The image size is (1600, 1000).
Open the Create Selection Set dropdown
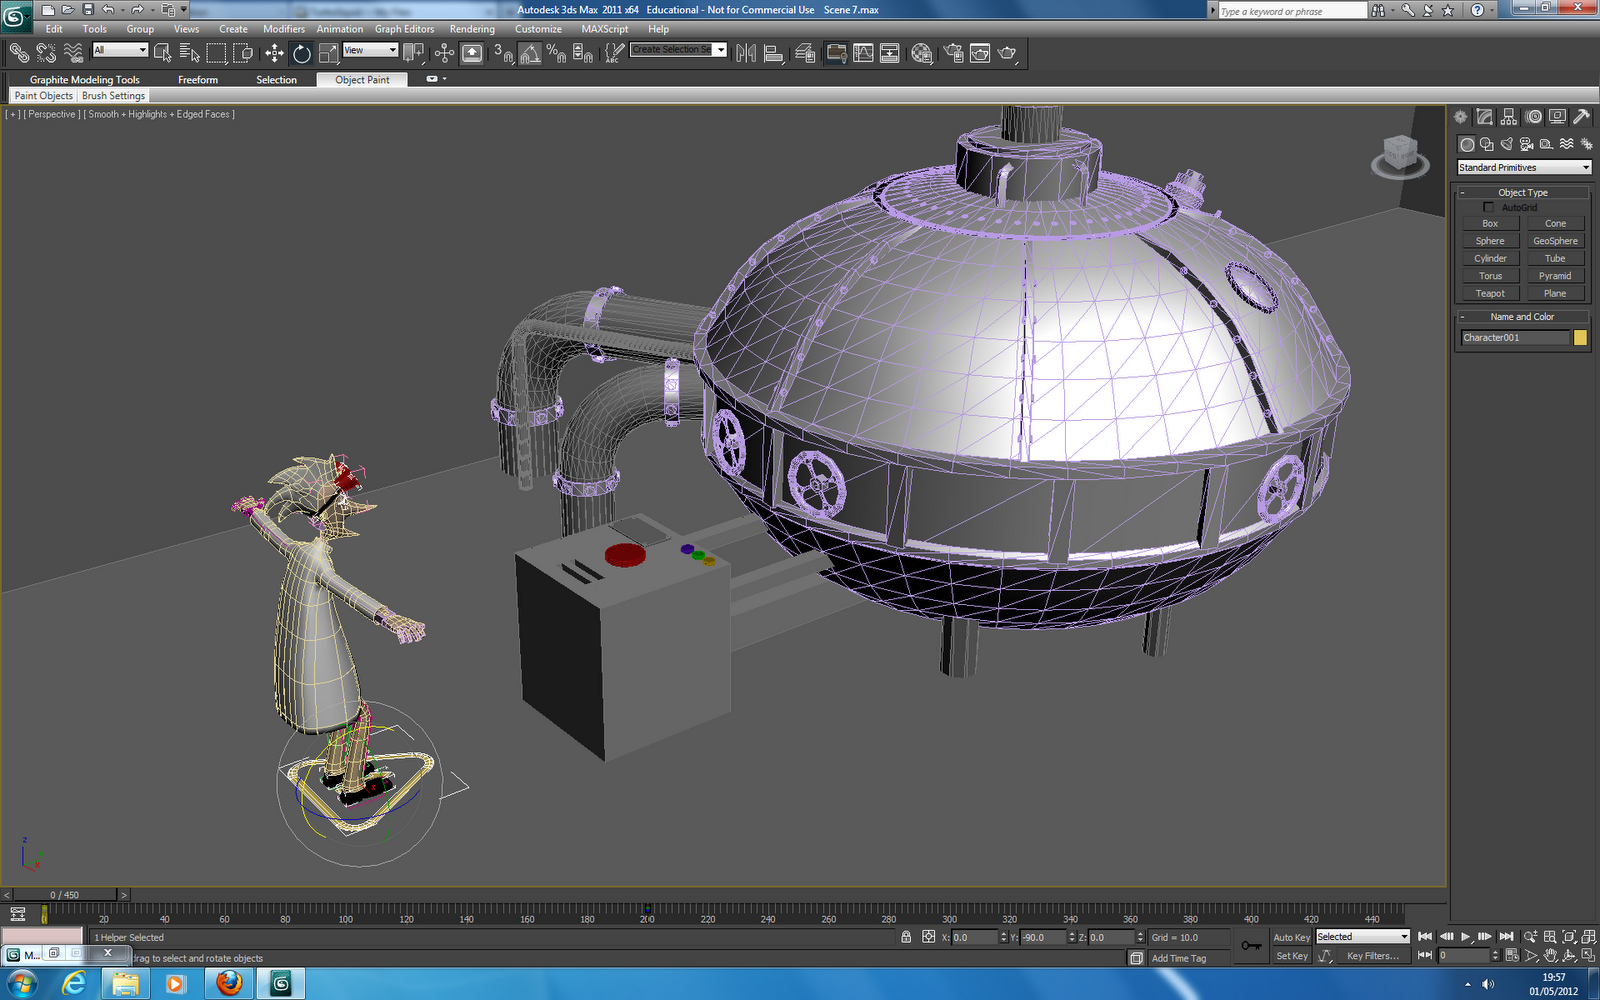click(678, 49)
